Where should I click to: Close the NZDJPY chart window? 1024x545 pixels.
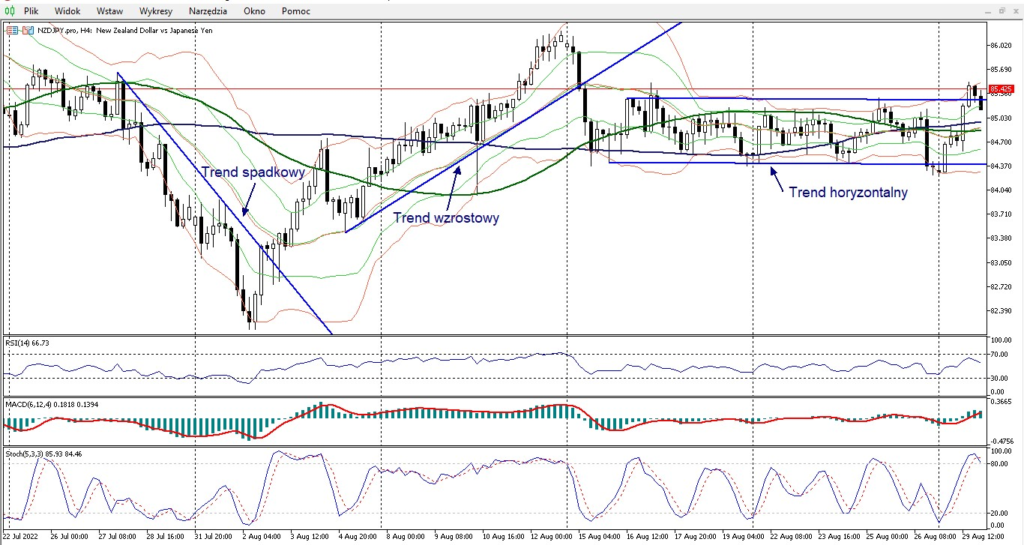(1014, 11)
